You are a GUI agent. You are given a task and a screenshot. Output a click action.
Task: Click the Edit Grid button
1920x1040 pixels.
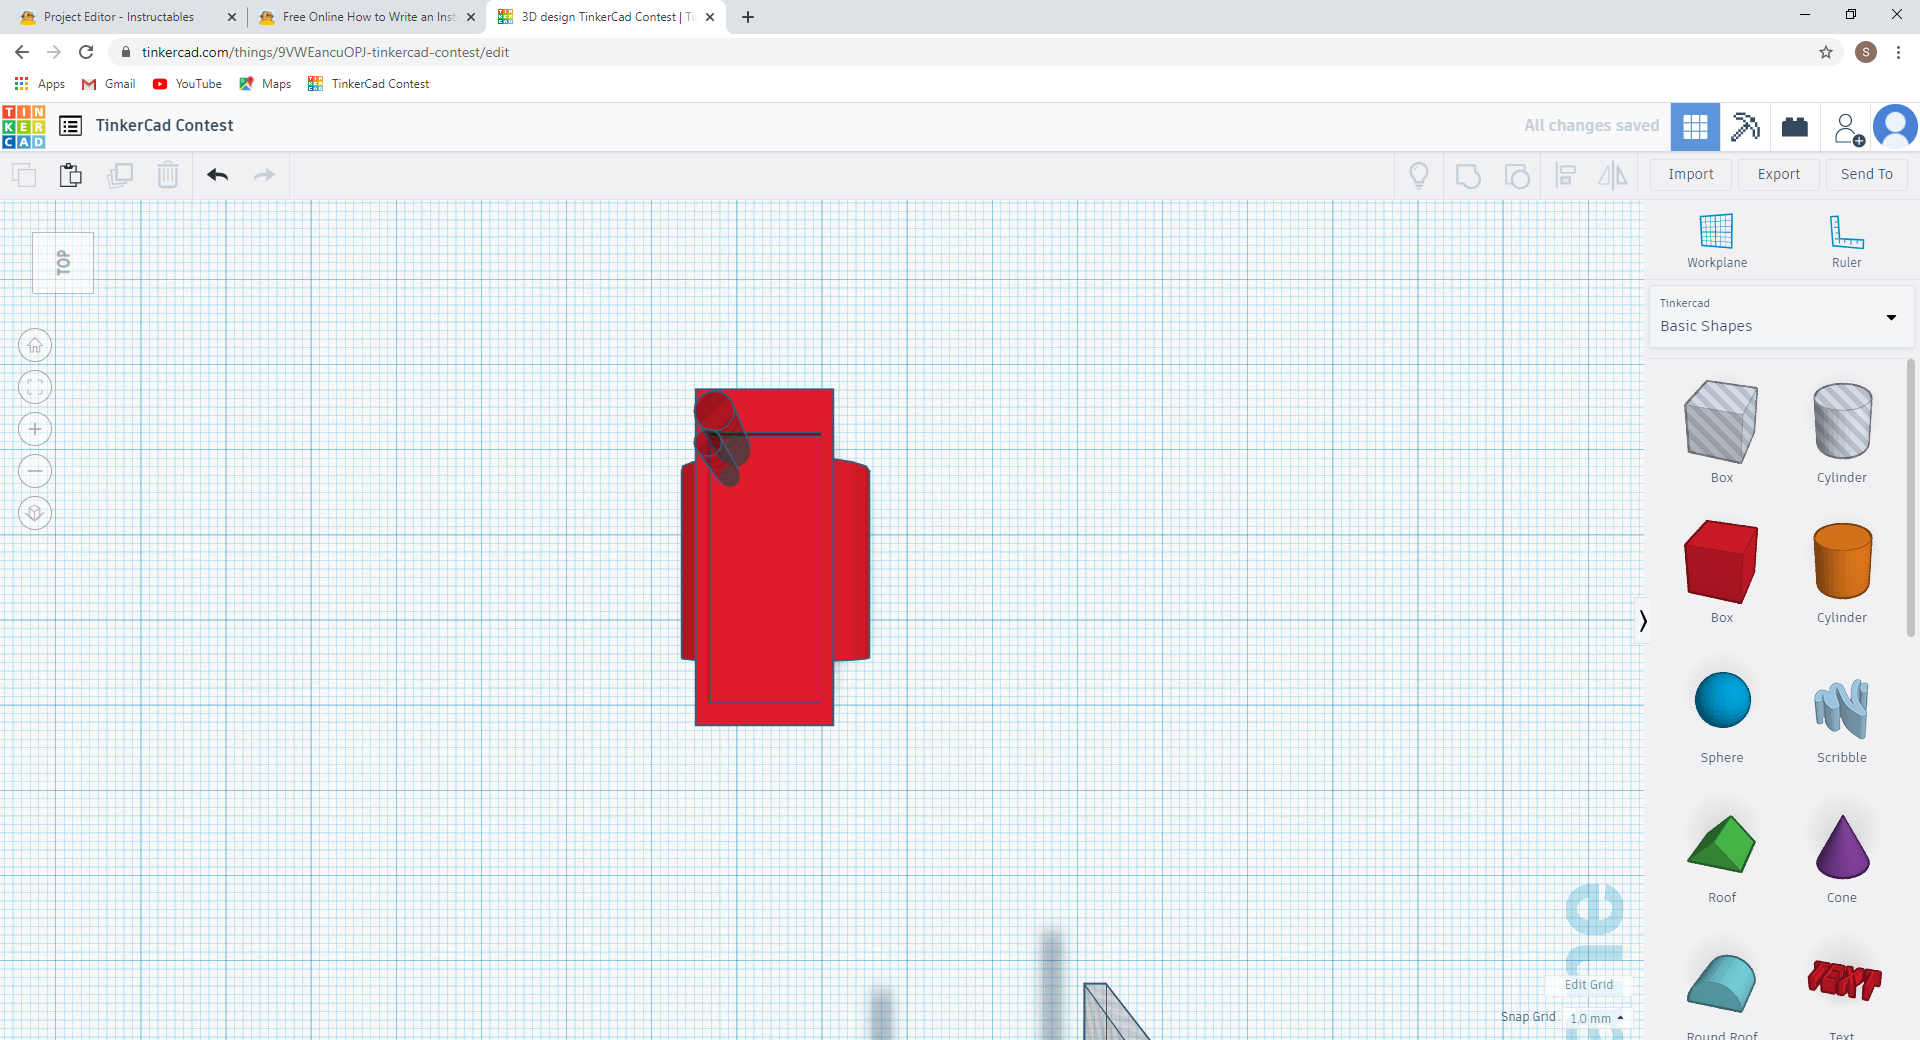[x=1588, y=985]
